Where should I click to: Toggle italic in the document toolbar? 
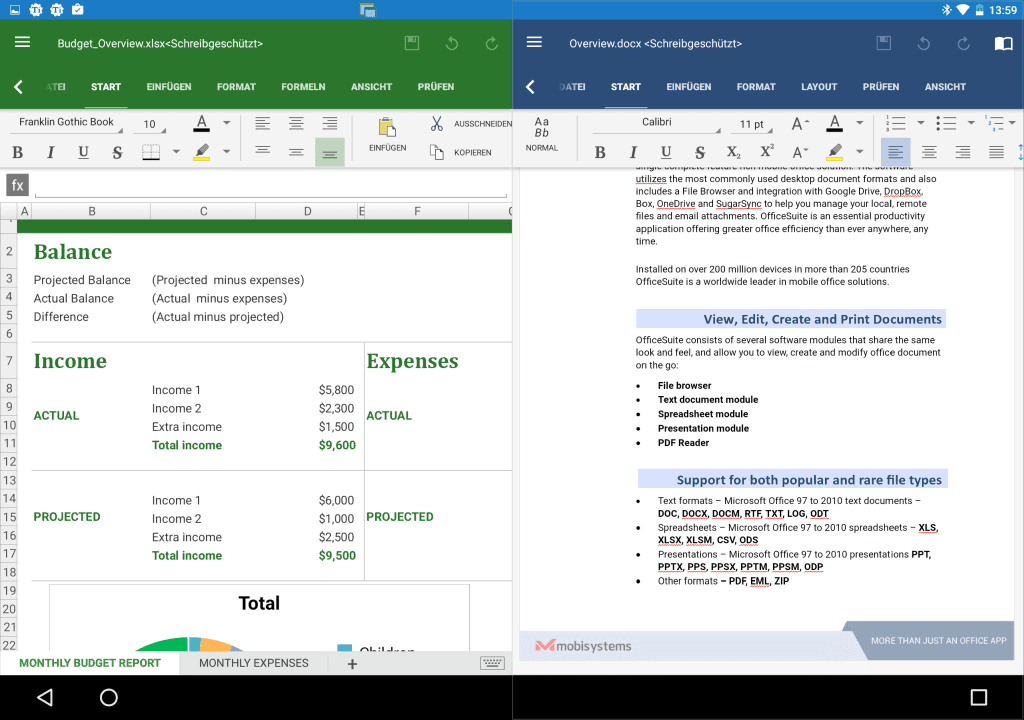pyautogui.click(x=633, y=152)
